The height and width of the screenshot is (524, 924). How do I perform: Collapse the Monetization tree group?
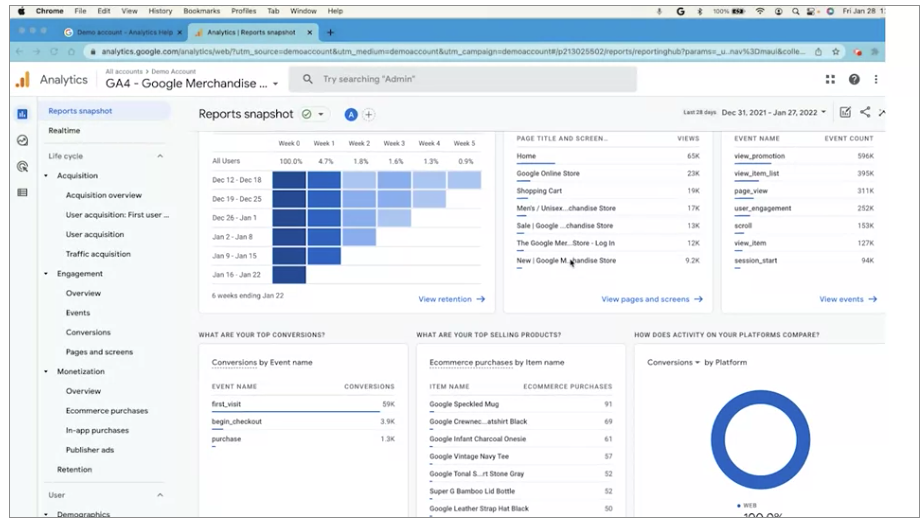point(46,371)
